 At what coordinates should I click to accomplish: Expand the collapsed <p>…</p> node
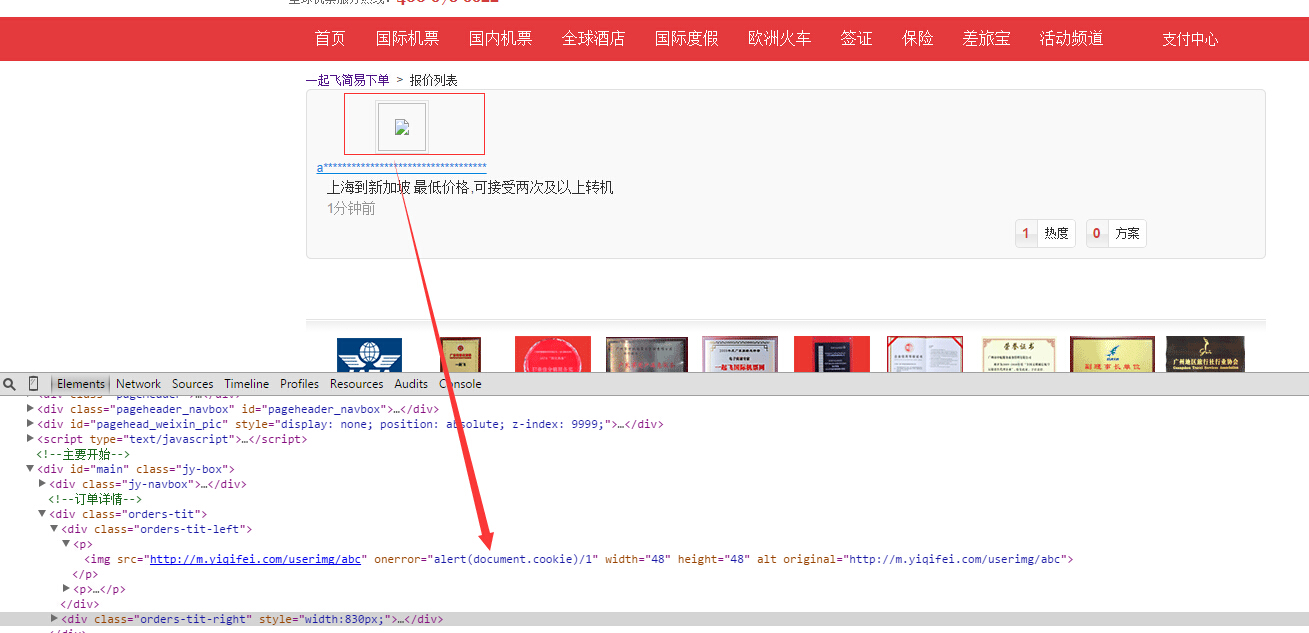[67, 589]
